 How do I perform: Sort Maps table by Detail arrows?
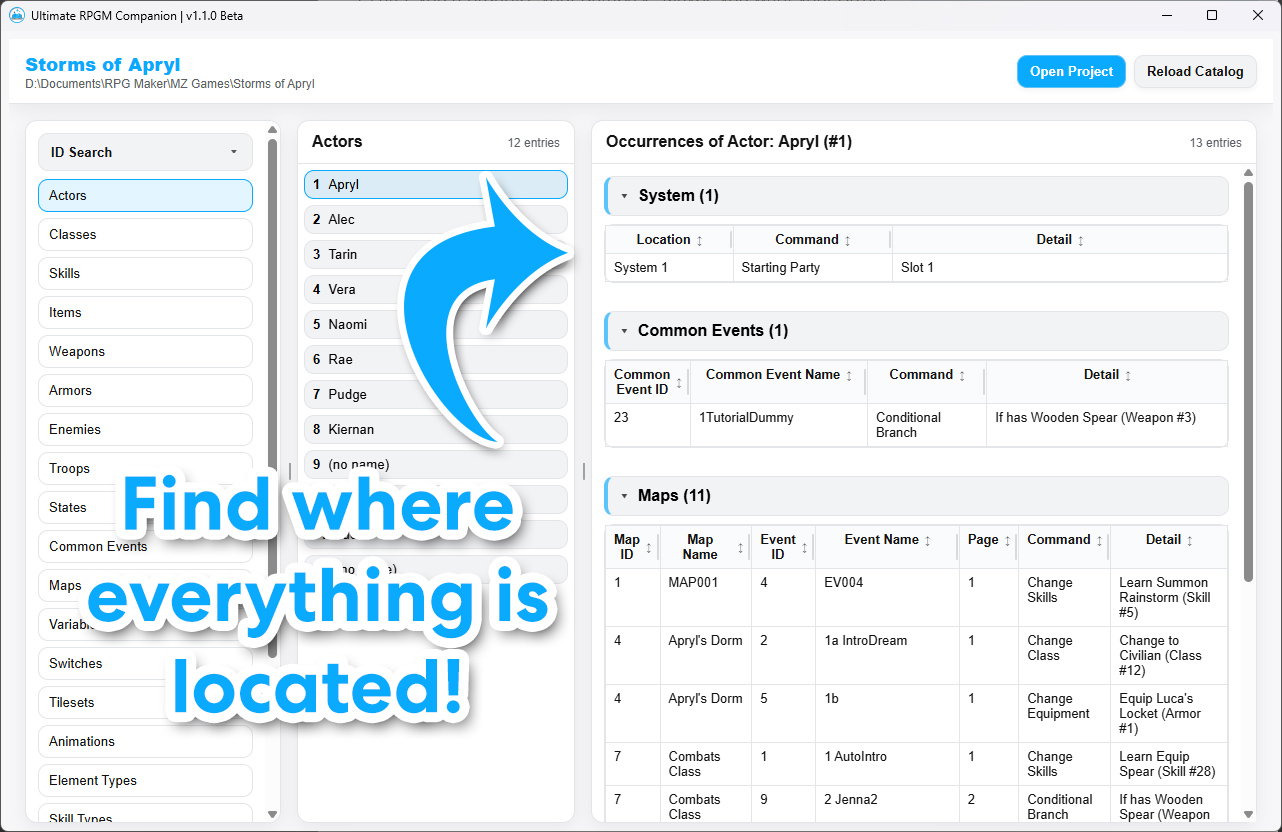click(1191, 541)
